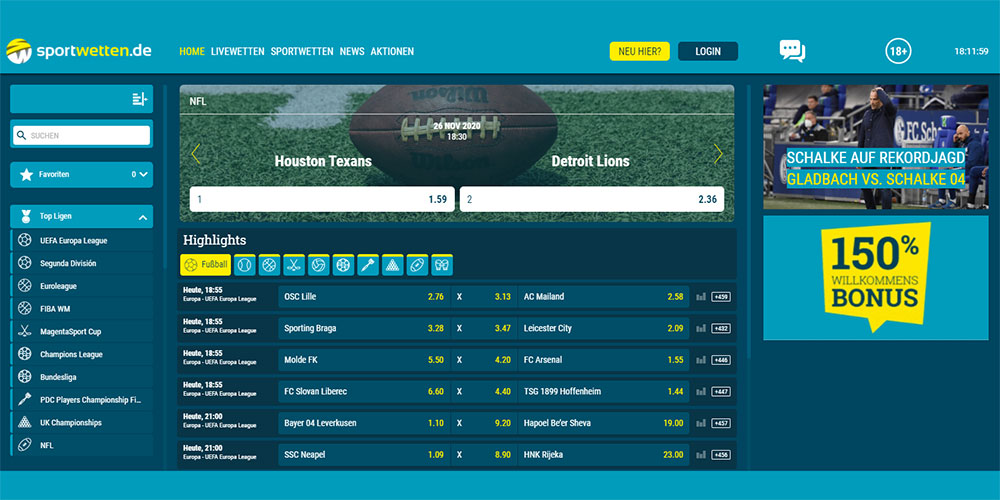Viewport: 1000px width, 500px height.
Task: Bet on Leicester City at 2.09
Action: tap(603, 328)
